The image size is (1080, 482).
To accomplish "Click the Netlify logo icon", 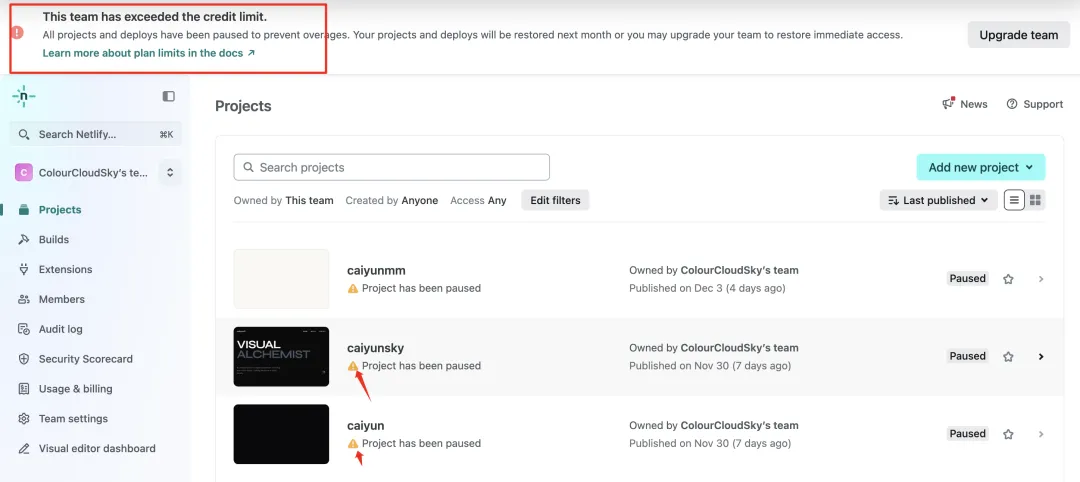I will (x=24, y=96).
